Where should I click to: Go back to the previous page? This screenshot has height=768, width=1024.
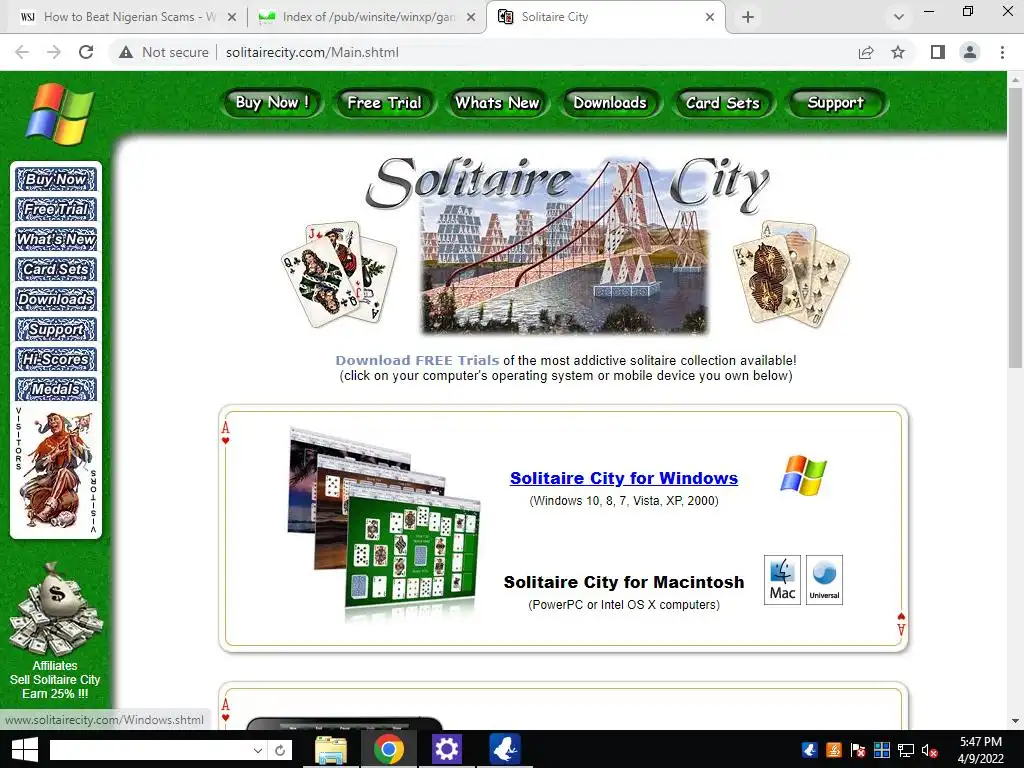(22, 52)
